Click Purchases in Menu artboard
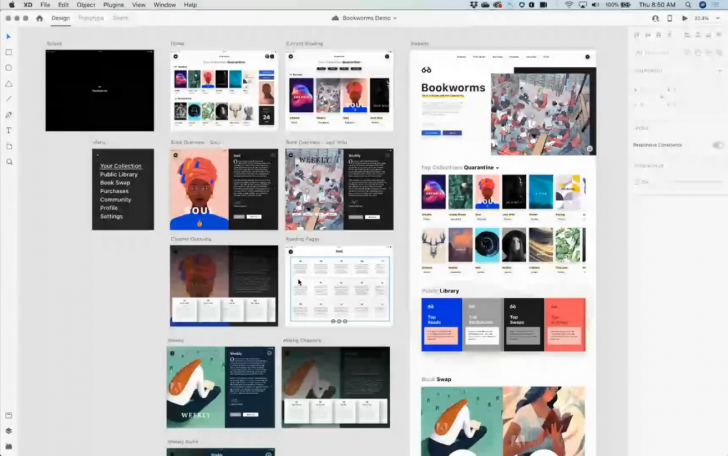The width and height of the screenshot is (728, 456). click(x=114, y=191)
